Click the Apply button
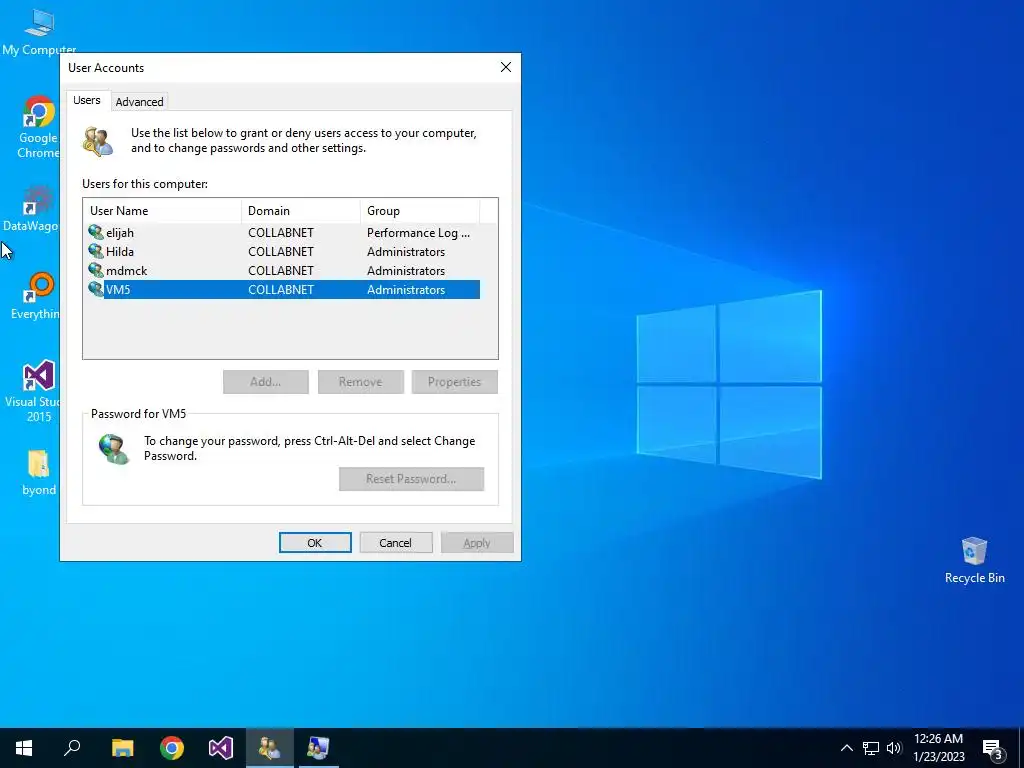This screenshot has height=768, width=1024. coord(477,543)
